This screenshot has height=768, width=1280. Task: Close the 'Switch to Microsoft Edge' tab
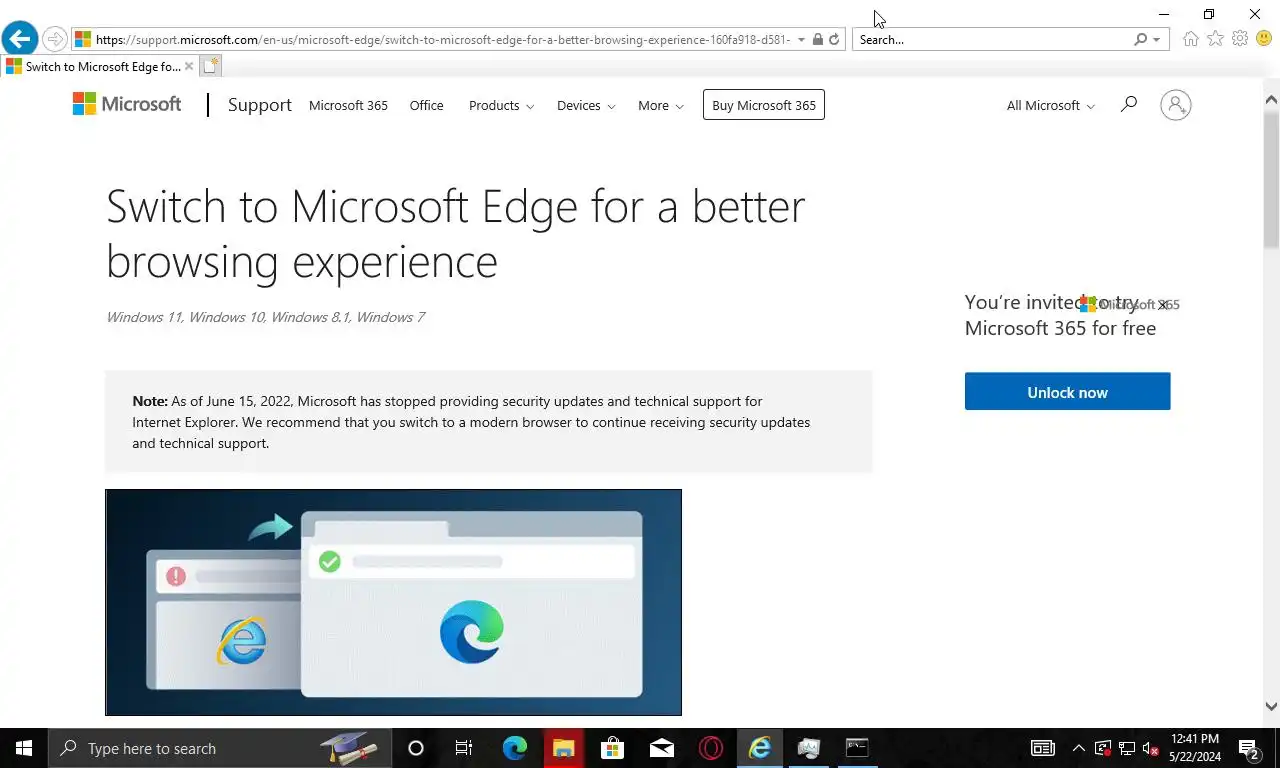click(x=189, y=67)
